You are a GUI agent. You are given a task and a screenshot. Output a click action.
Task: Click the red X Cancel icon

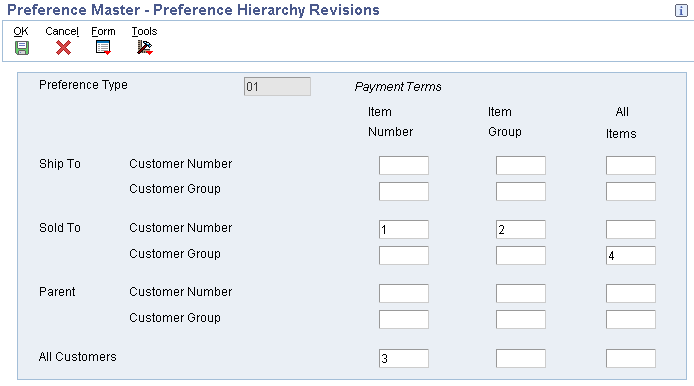[63, 48]
